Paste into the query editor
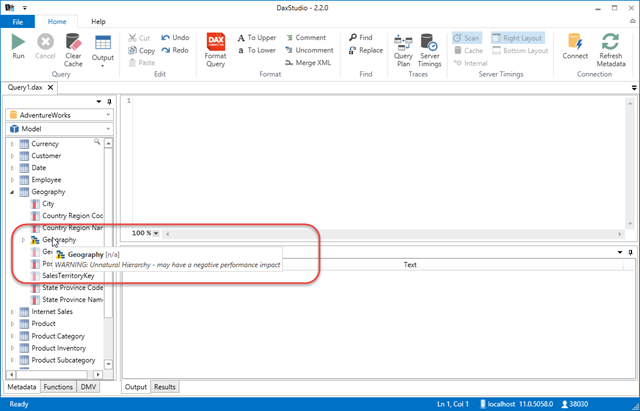 click(141, 63)
